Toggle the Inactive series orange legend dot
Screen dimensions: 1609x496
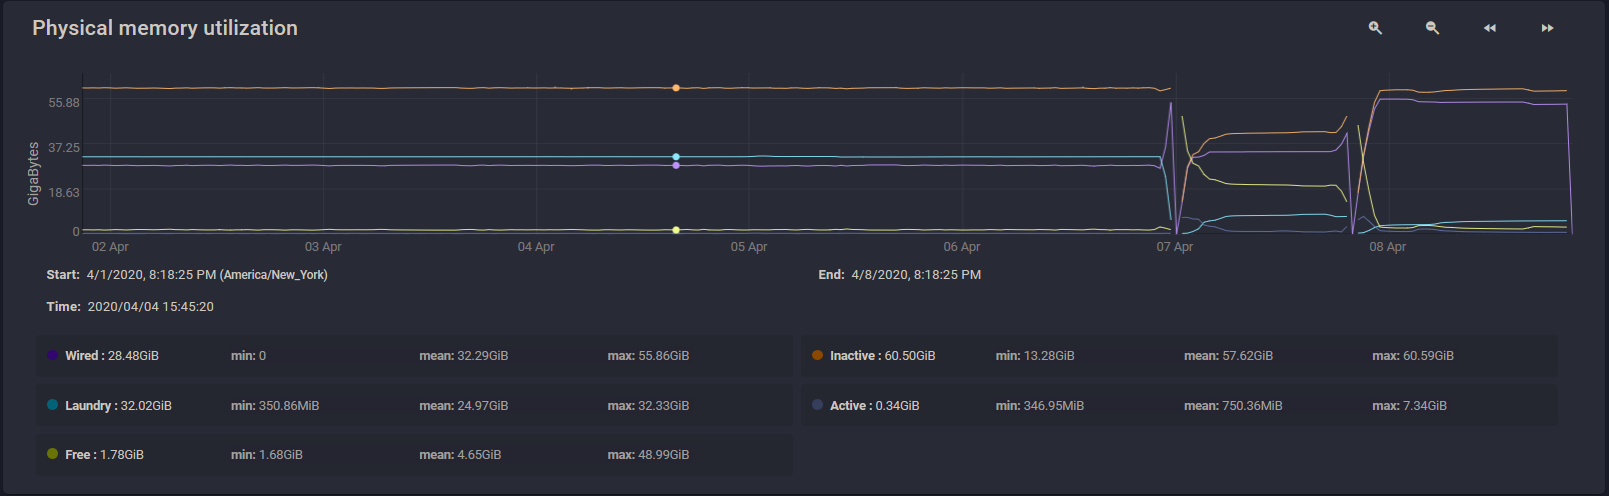(x=817, y=355)
